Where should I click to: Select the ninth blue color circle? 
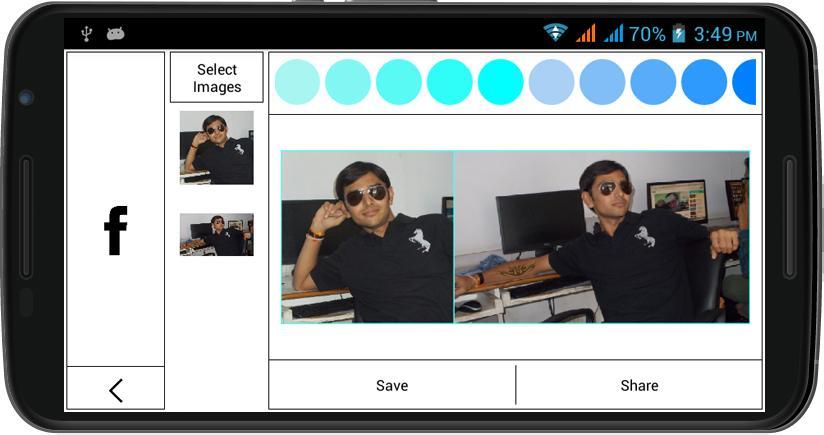(x=704, y=82)
